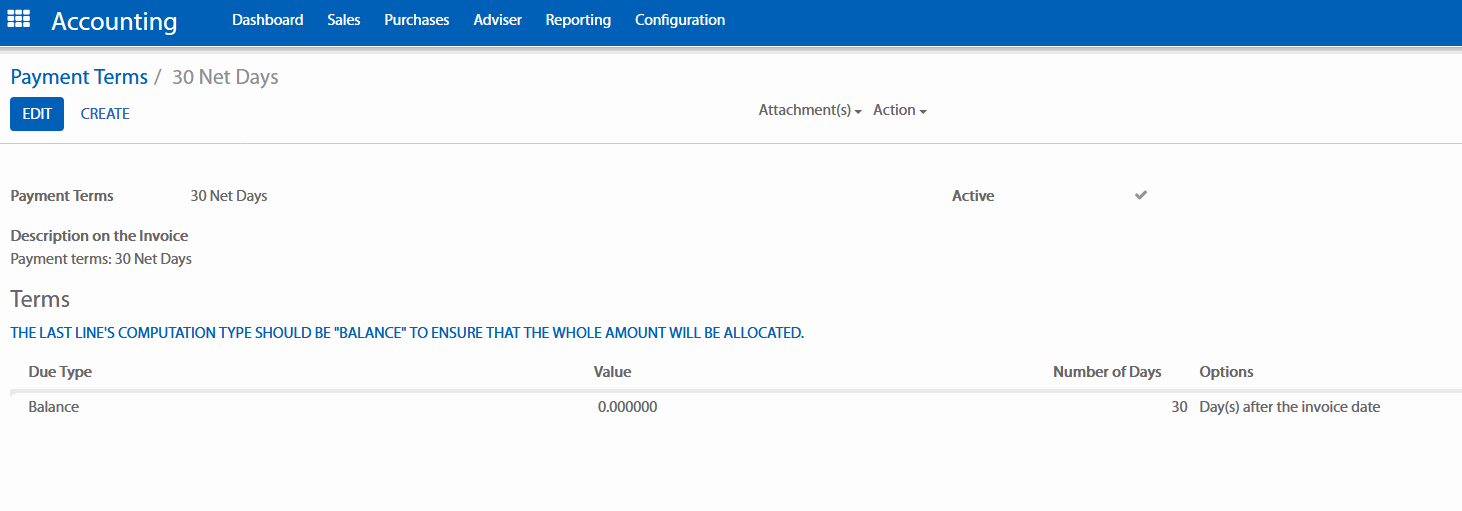This screenshot has width=1462, height=511.
Task: Go back to Payment Terms breadcrumb
Action: pos(79,77)
